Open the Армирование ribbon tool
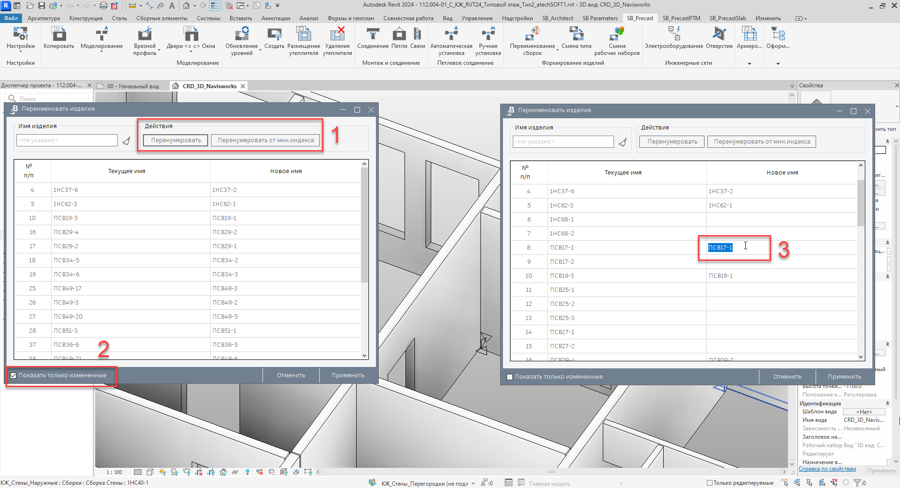This screenshot has height=488, width=900. [749, 37]
